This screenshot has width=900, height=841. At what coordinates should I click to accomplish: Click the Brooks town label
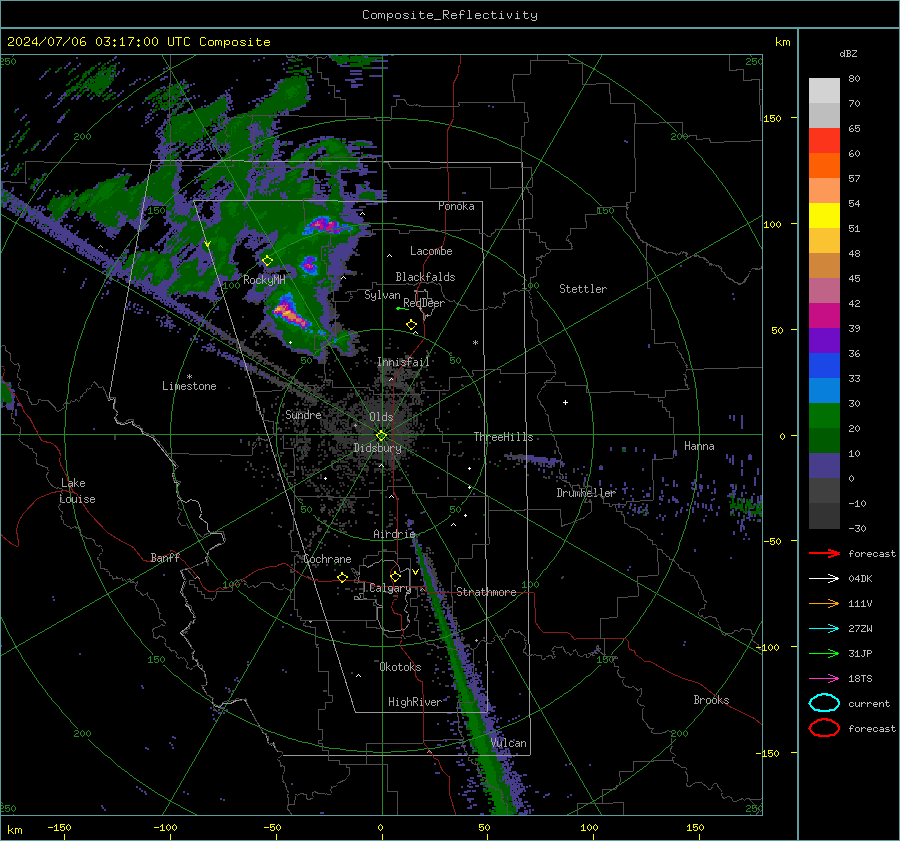(x=711, y=700)
